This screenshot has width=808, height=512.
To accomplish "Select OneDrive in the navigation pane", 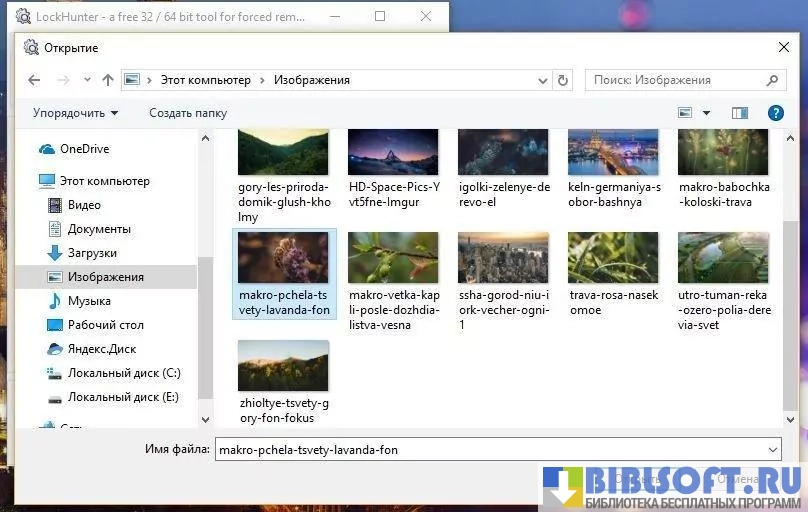I will pos(84,149).
